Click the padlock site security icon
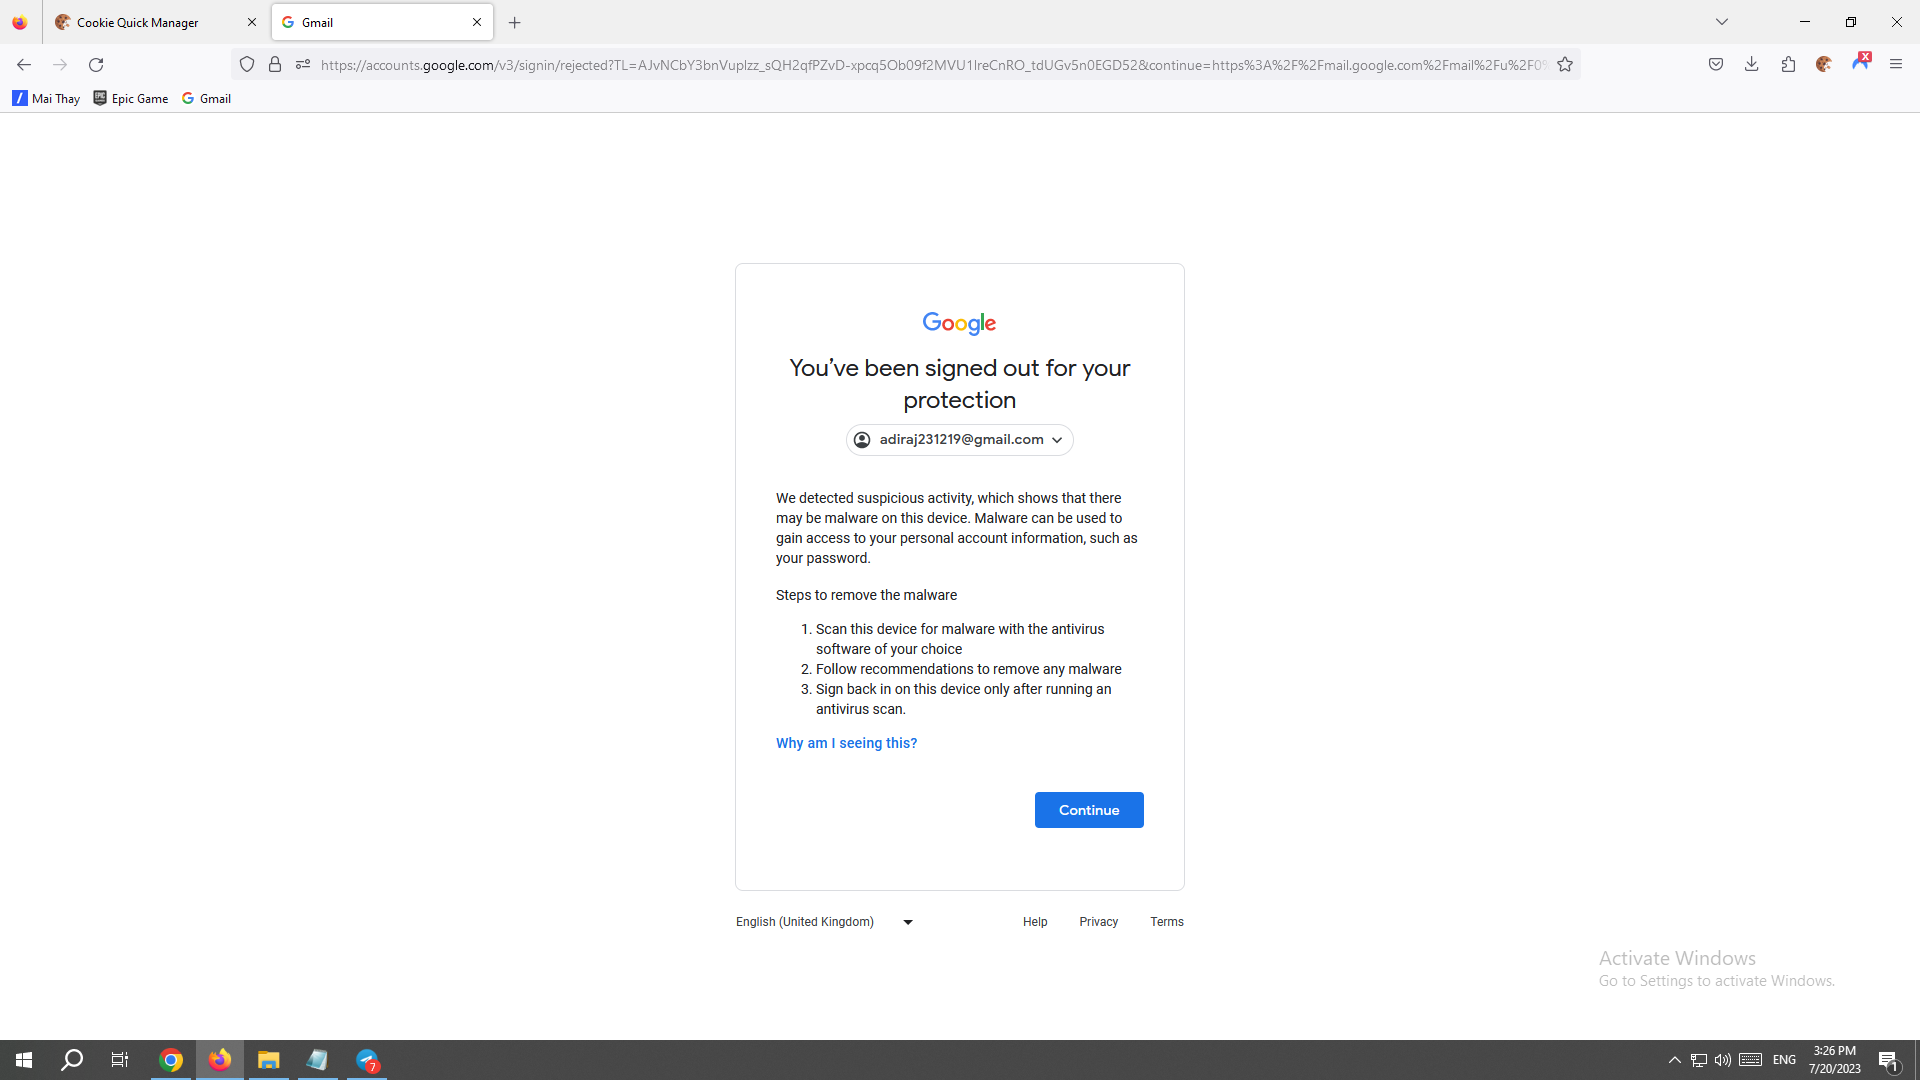This screenshot has height=1080, width=1920. tap(275, 65)
